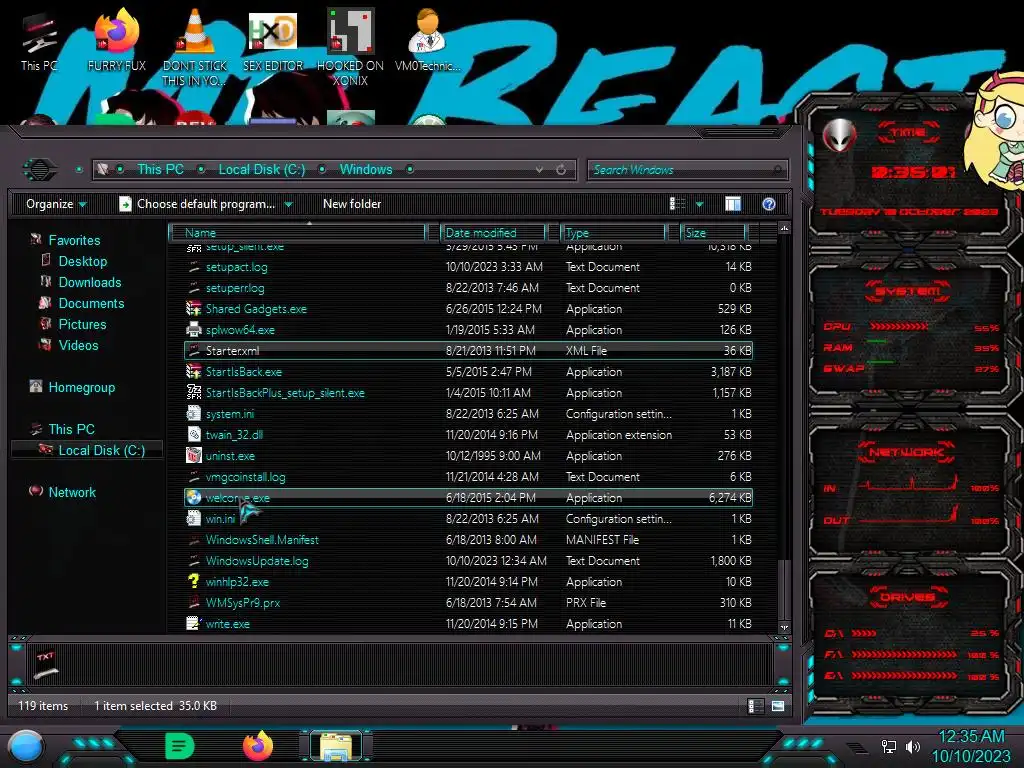Viewport: 1024px width, 768px height.
Task: Select Network in navigation pane
Action: click(72, 492)
